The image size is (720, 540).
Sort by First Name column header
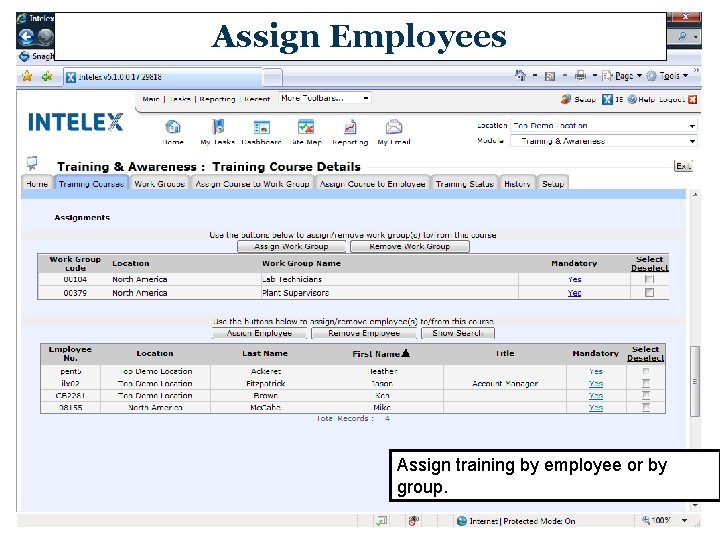click(x=381, y=354)
